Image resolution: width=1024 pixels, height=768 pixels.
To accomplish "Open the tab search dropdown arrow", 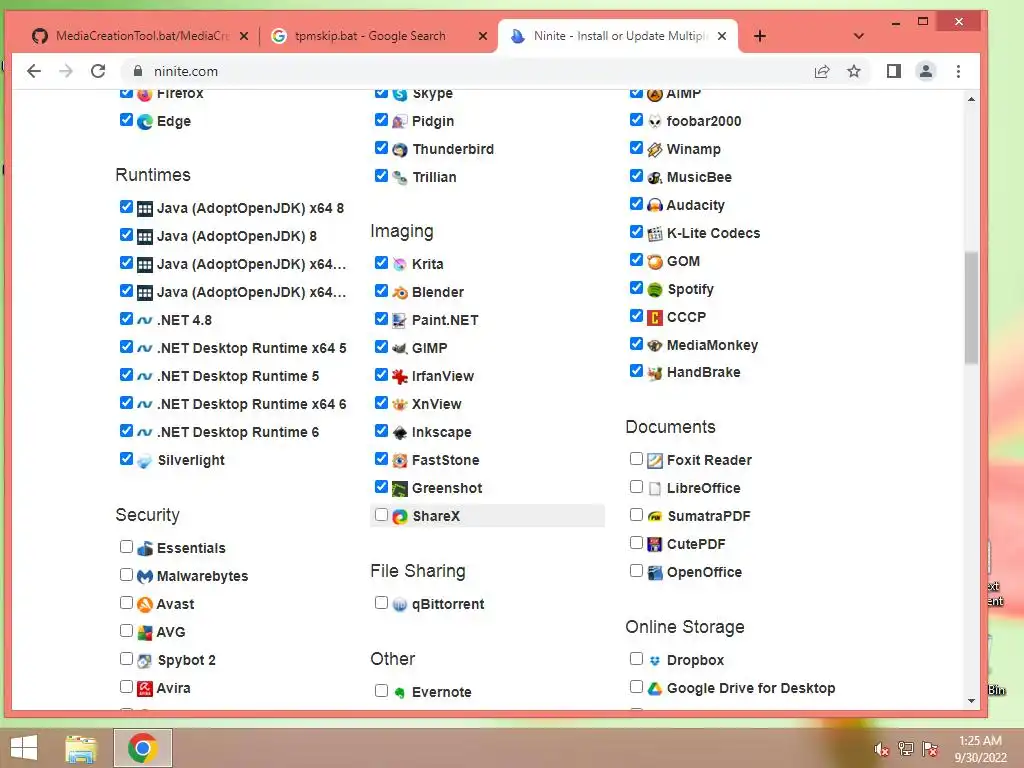I will coord(859,36).
